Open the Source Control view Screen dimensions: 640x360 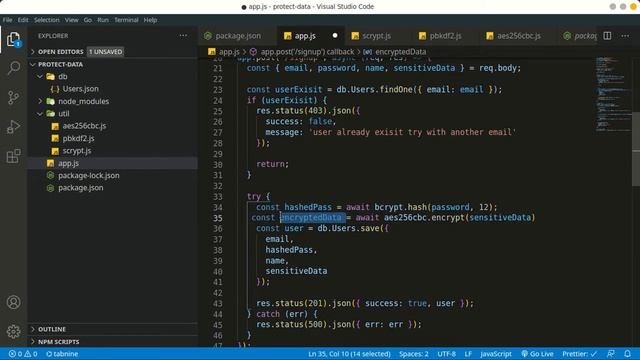[13, 97]
